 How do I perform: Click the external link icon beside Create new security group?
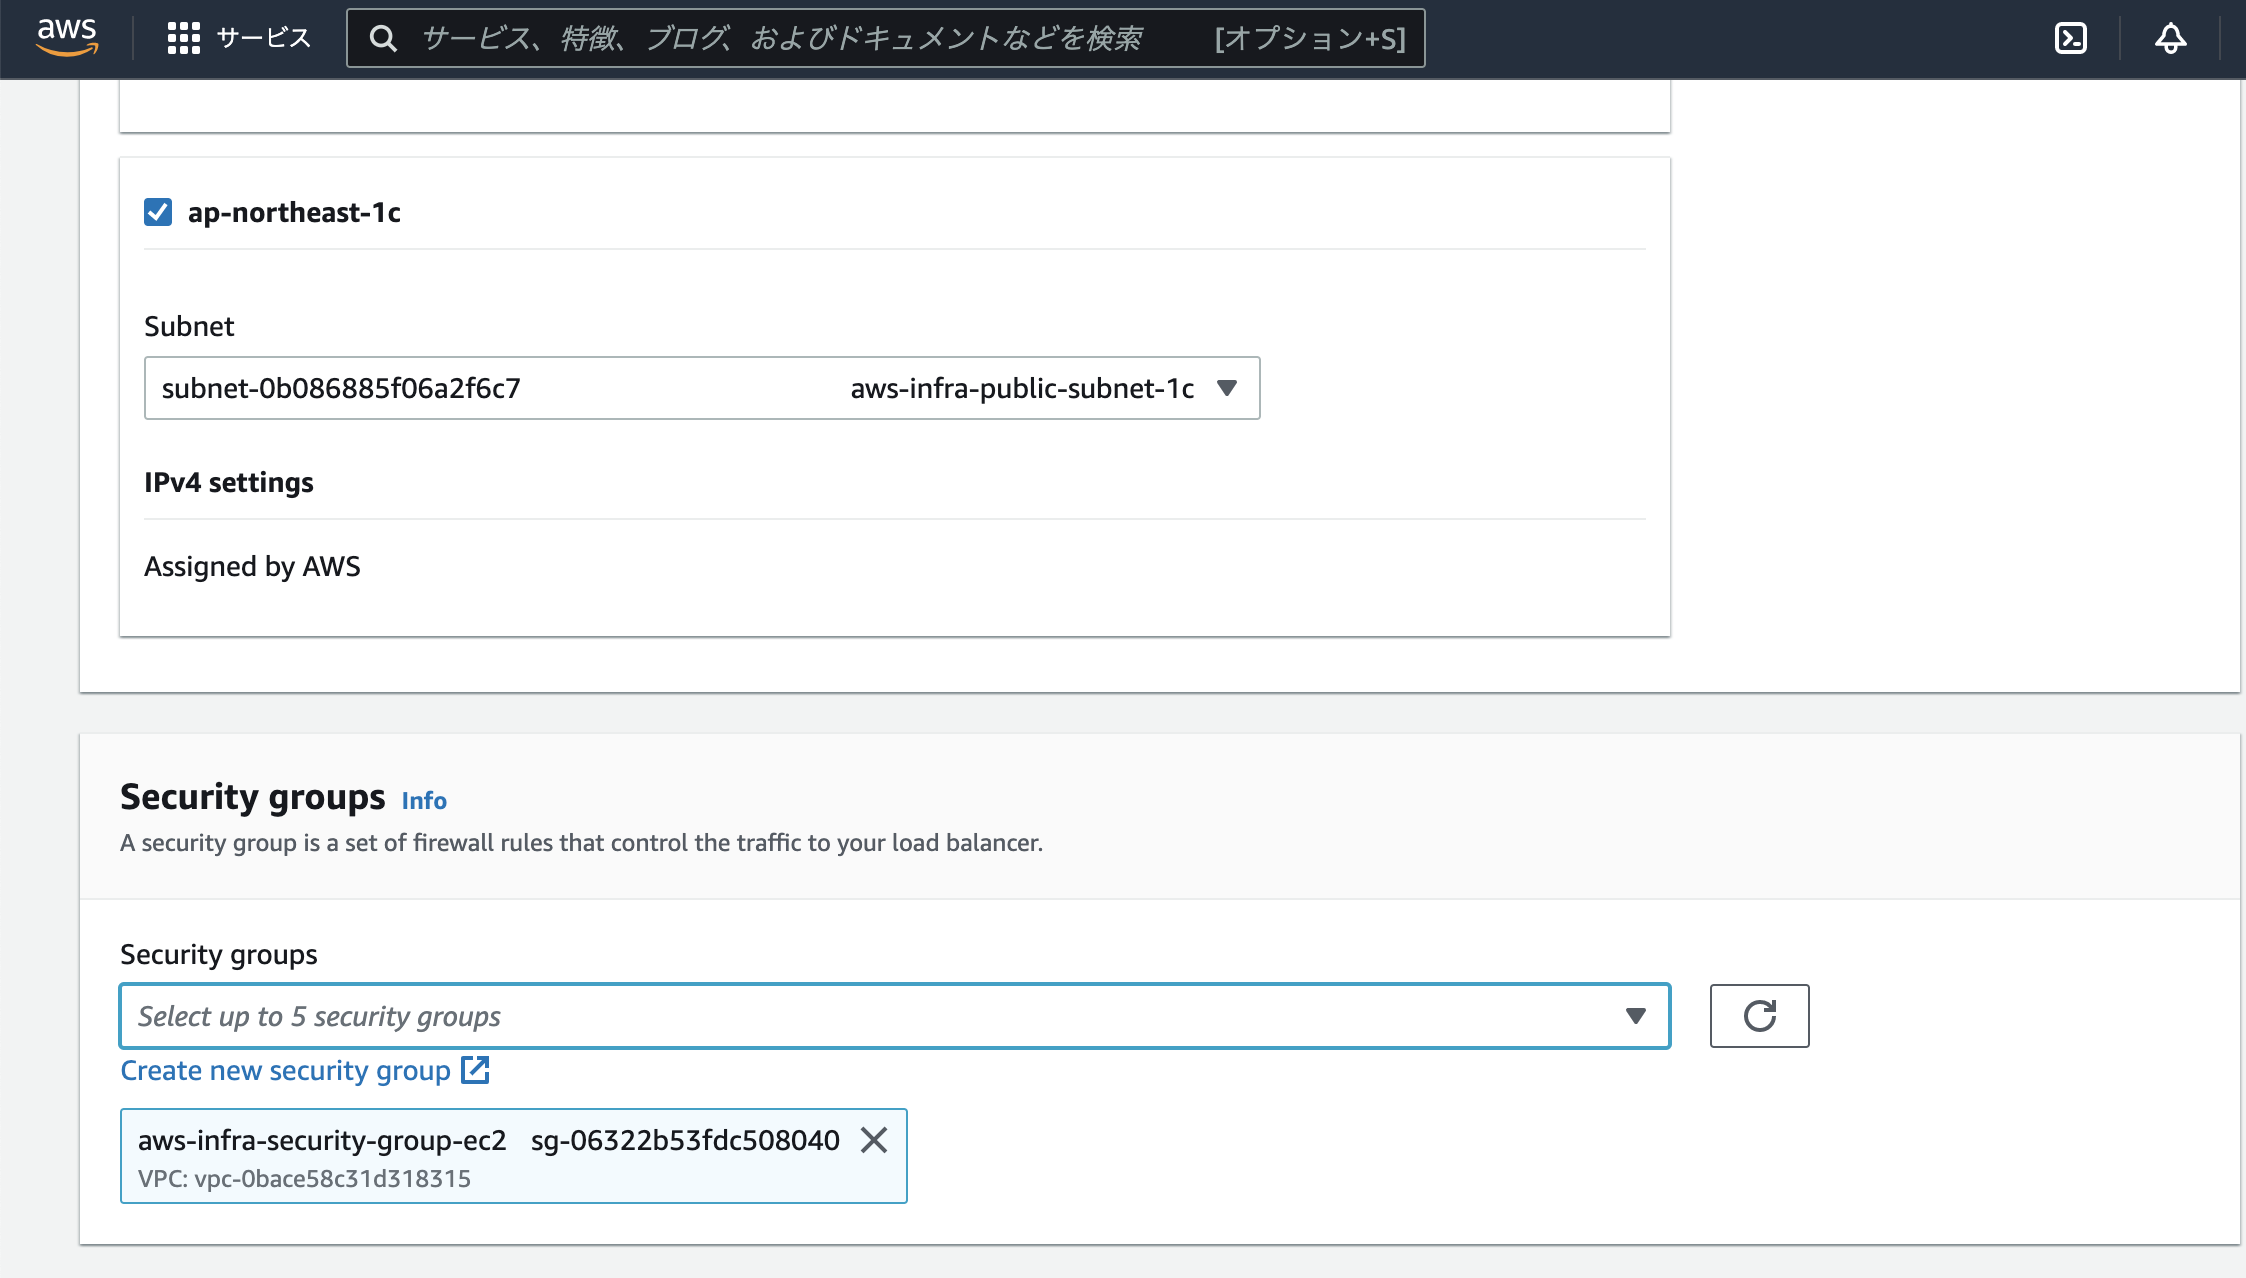(474, 1070)
